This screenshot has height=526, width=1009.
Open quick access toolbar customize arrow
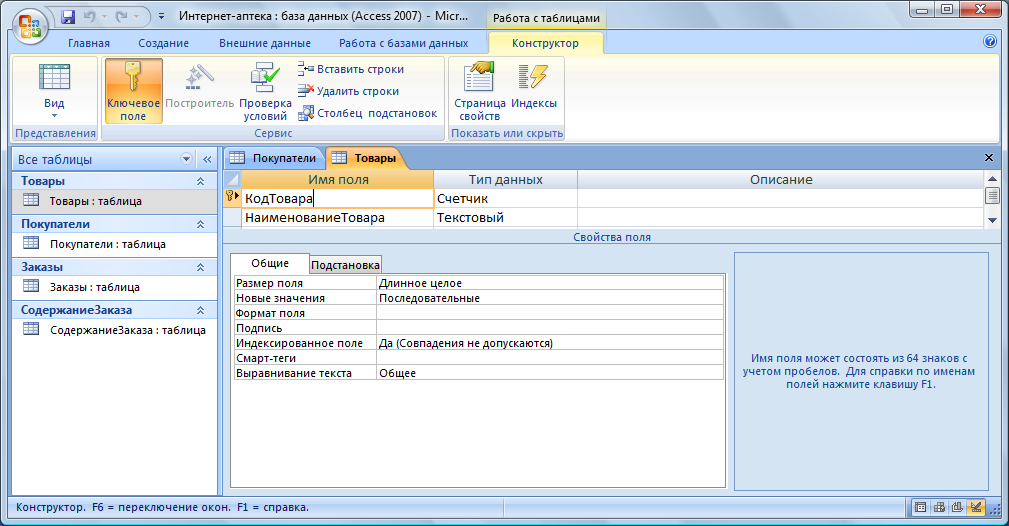162,16
